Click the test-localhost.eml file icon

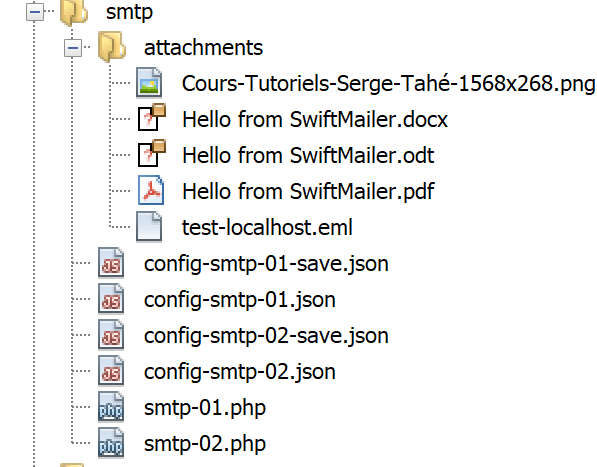(x=149, y=227)
